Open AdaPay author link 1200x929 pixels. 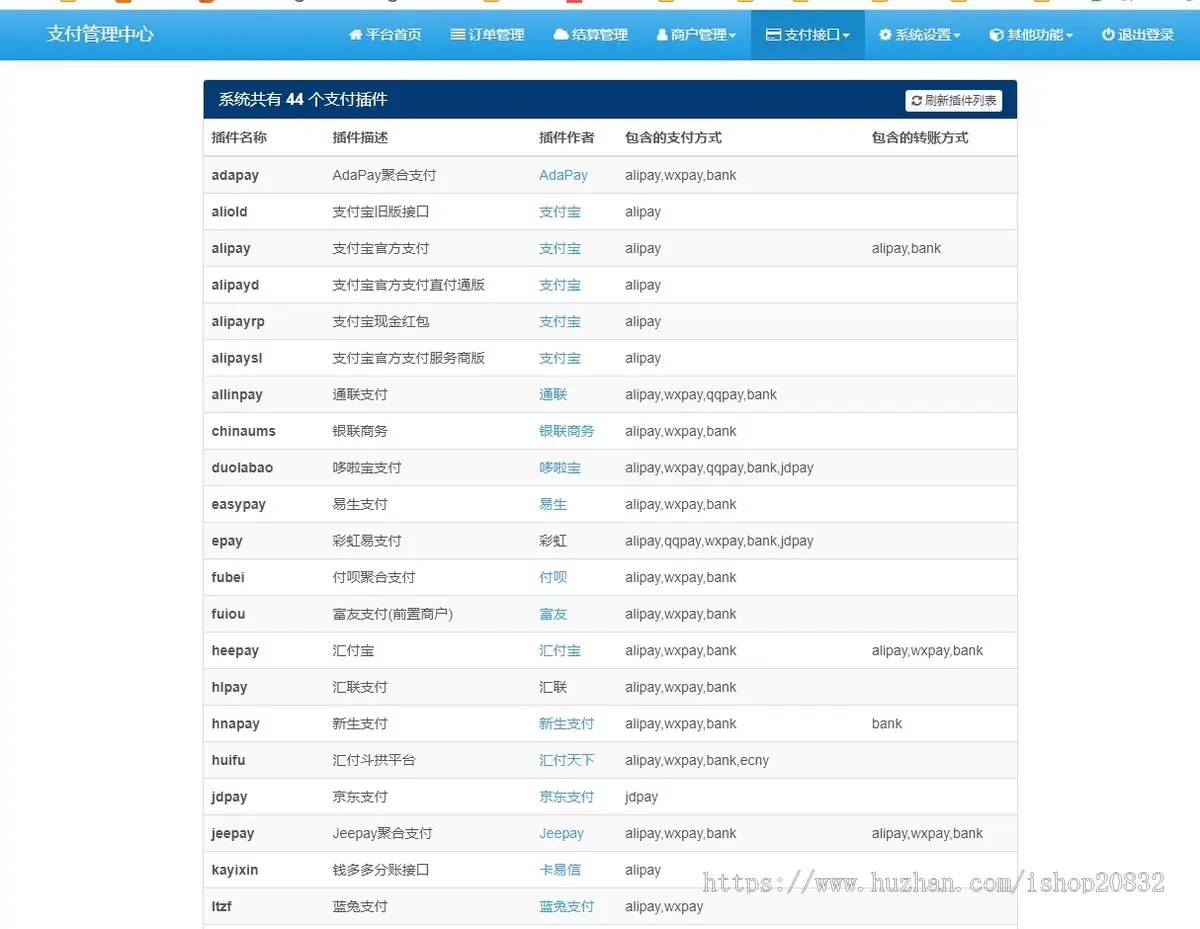tap(563, 175)
